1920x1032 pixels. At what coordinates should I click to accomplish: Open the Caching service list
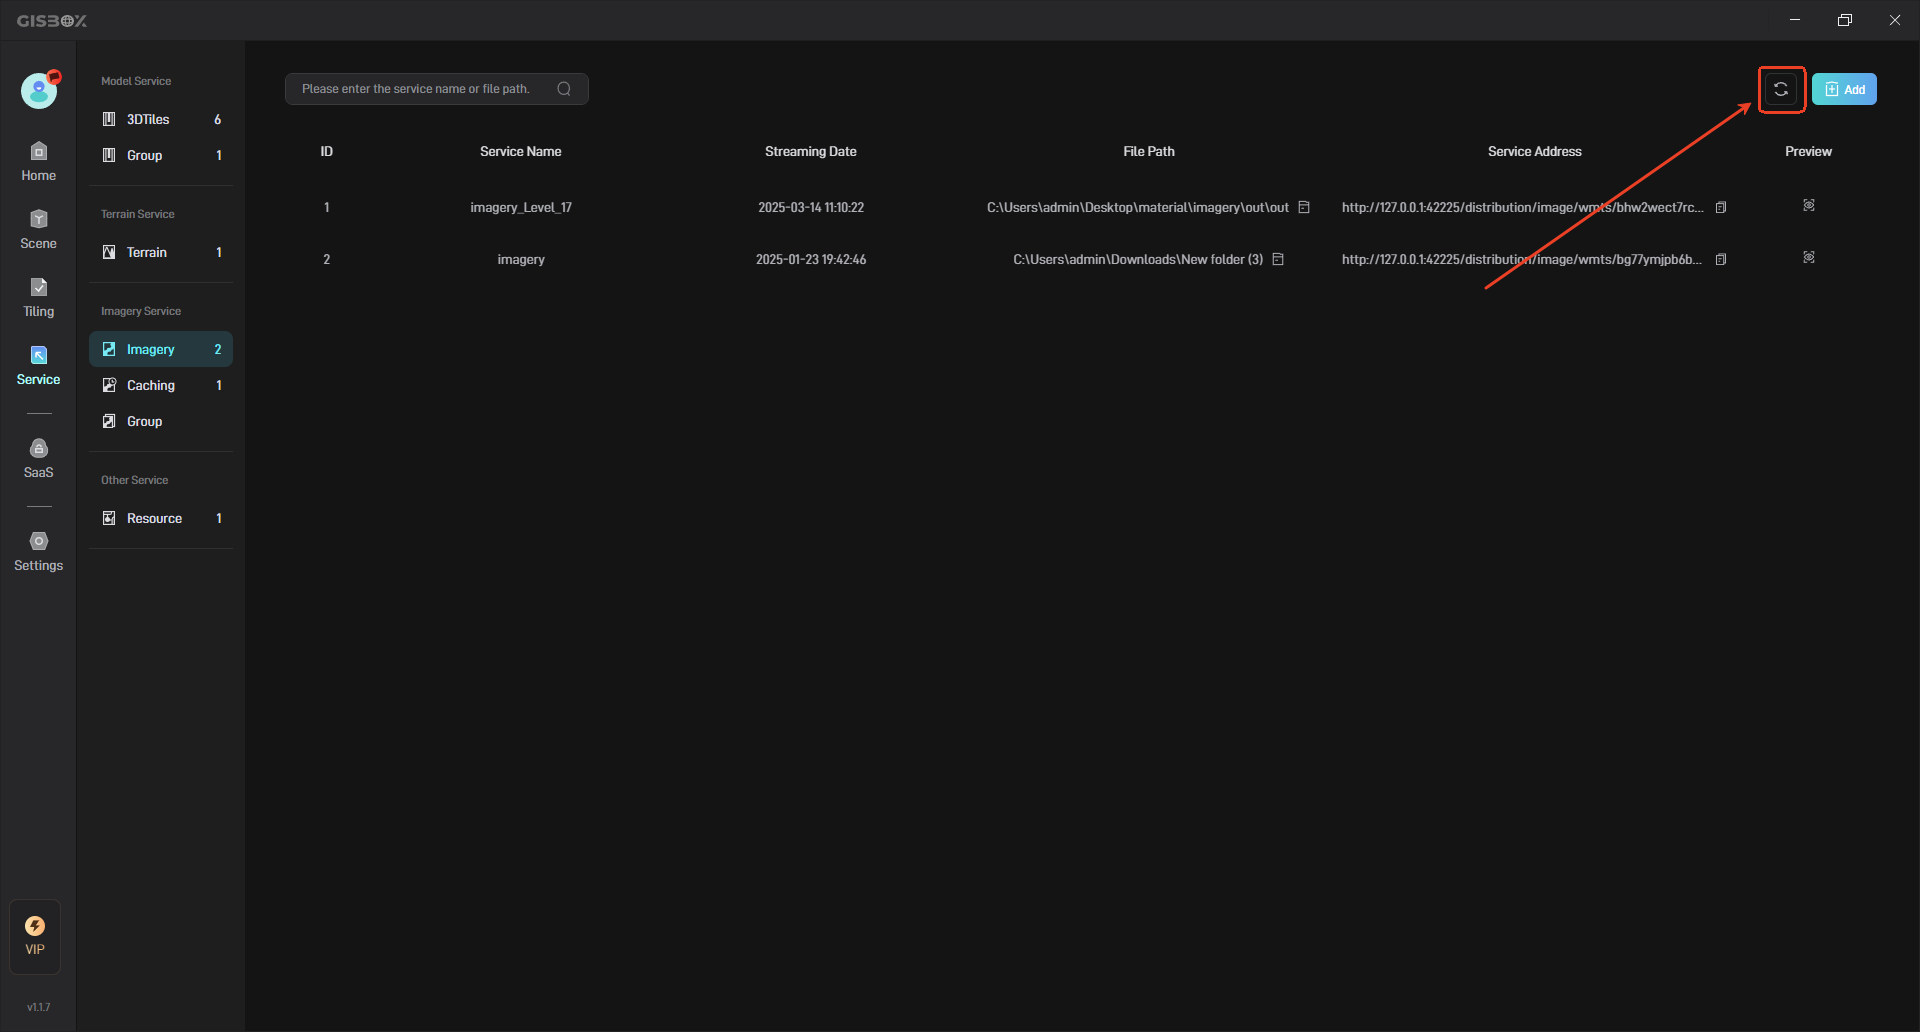pos(160,385)
